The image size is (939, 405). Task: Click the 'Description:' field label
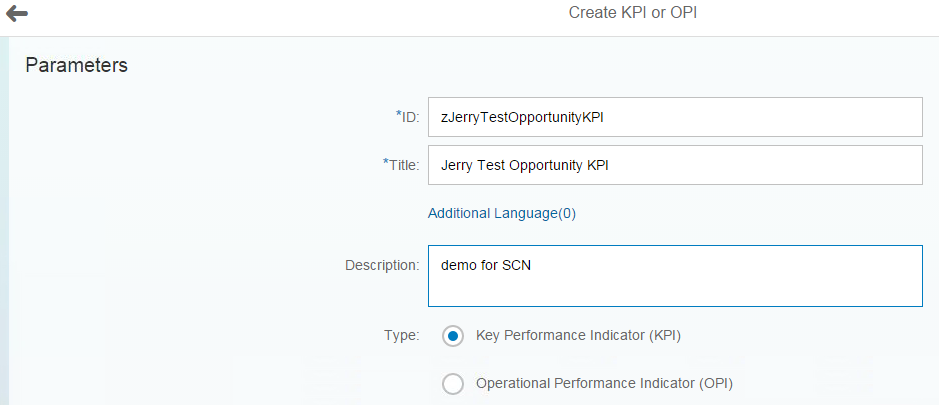382,265
